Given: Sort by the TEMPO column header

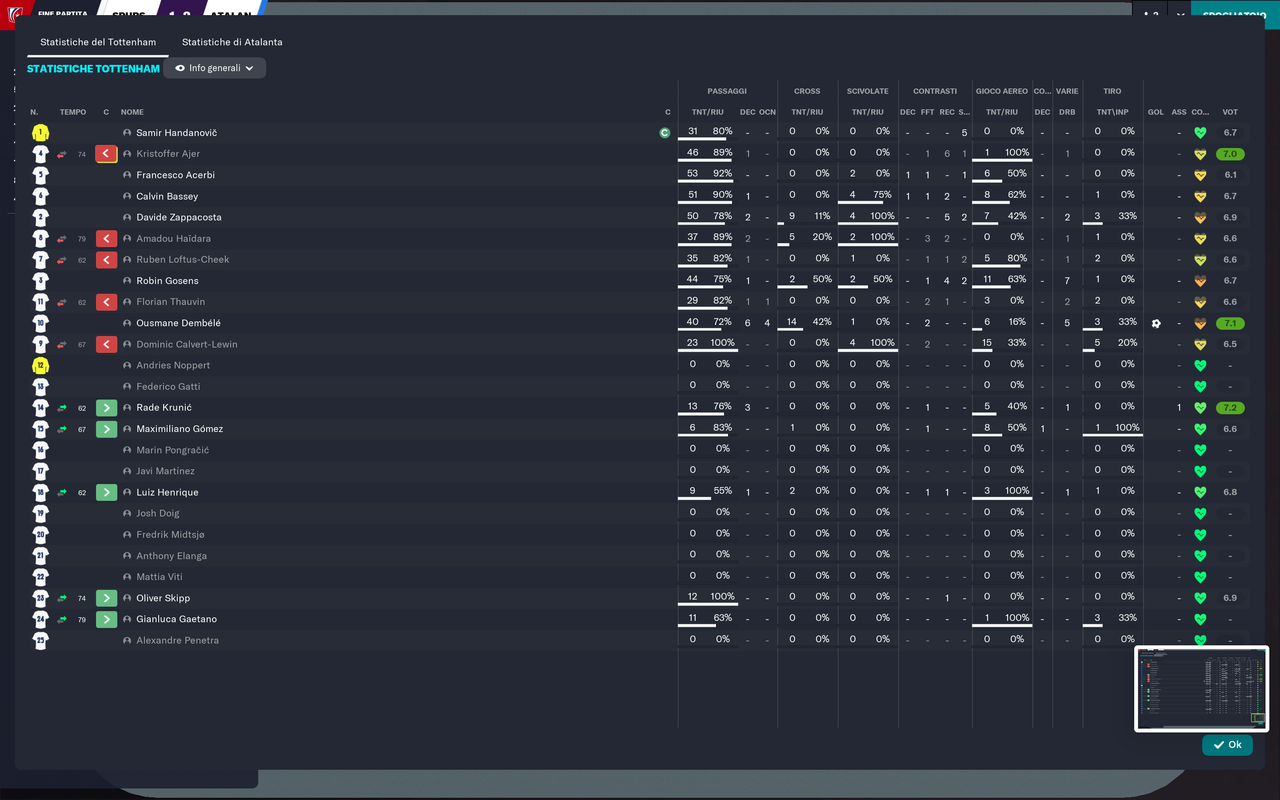Looking at the screenshot, I should [x=73, y=112].
